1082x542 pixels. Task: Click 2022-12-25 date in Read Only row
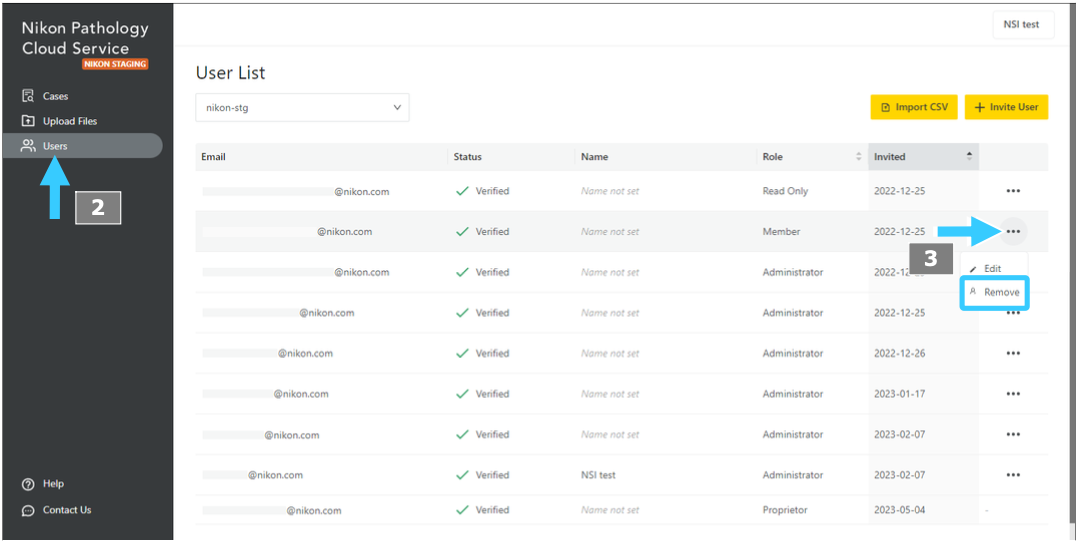899,191
